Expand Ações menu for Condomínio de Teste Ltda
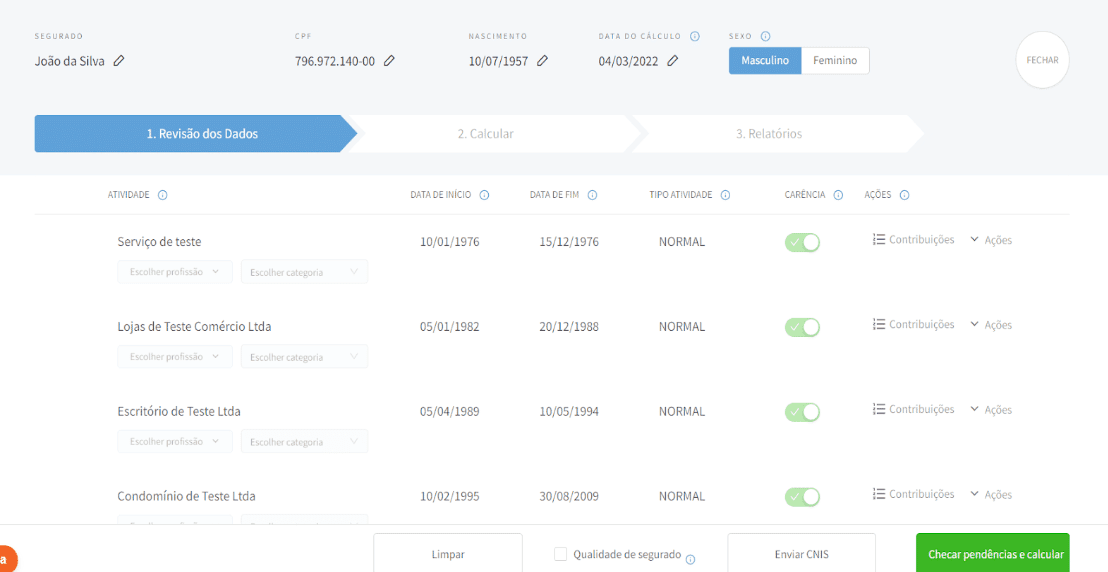The width and height of the screenshot is (1108, 572). (991, 495)
